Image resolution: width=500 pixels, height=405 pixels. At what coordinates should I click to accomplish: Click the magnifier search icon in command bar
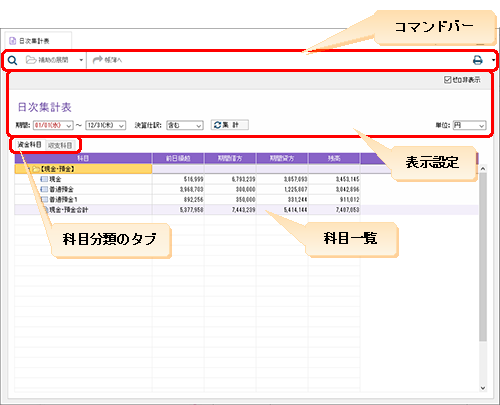[12, 60]
